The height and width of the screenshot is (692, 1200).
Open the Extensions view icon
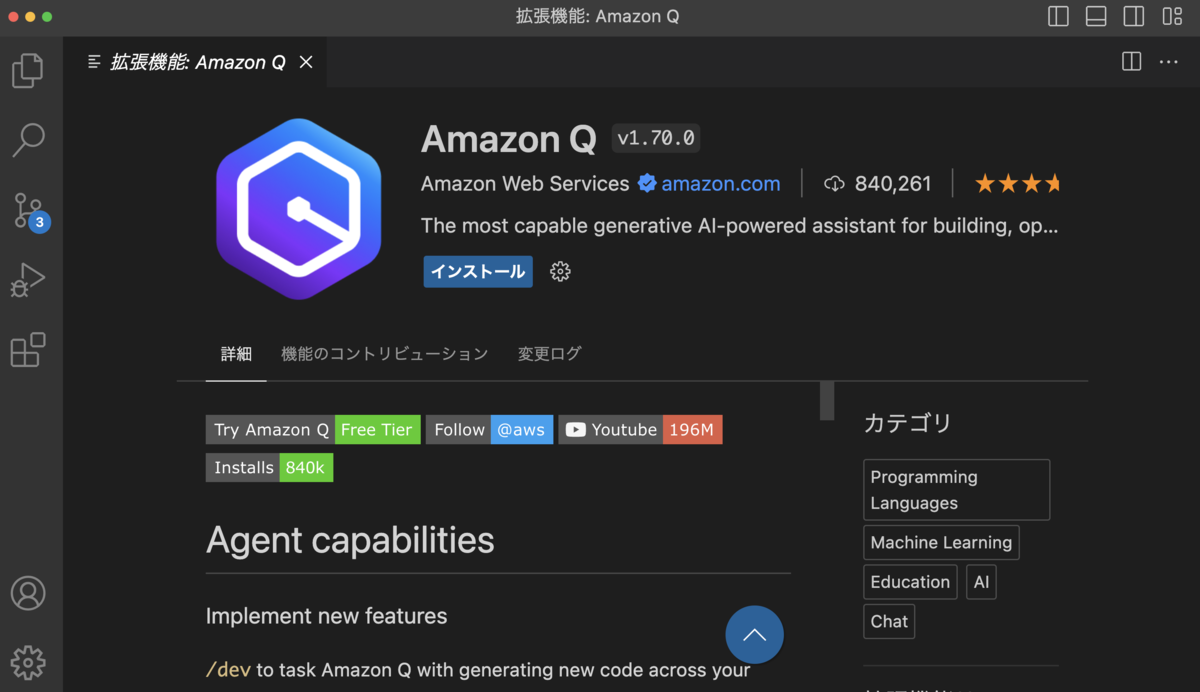tap(28, 349)
